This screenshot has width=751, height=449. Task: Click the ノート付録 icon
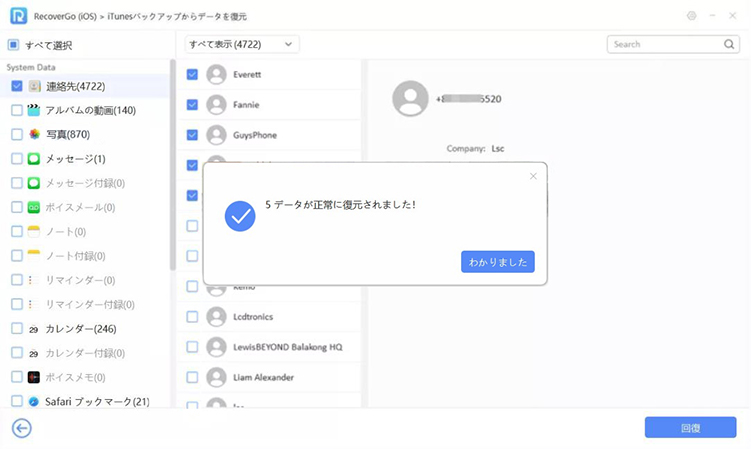point(34,255)
